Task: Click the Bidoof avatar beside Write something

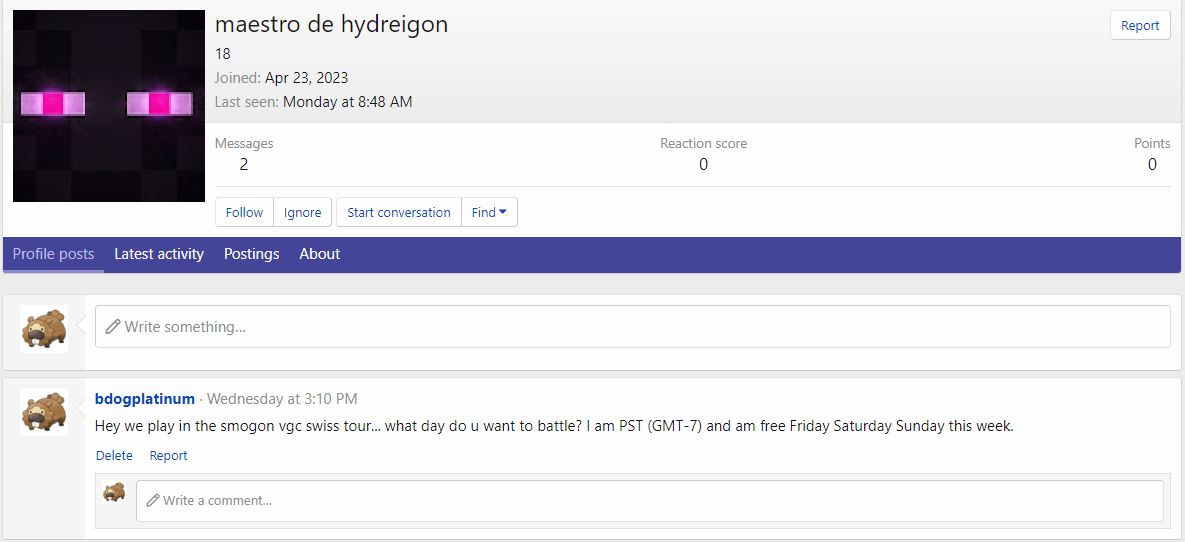Action: (x=44, y=329)
